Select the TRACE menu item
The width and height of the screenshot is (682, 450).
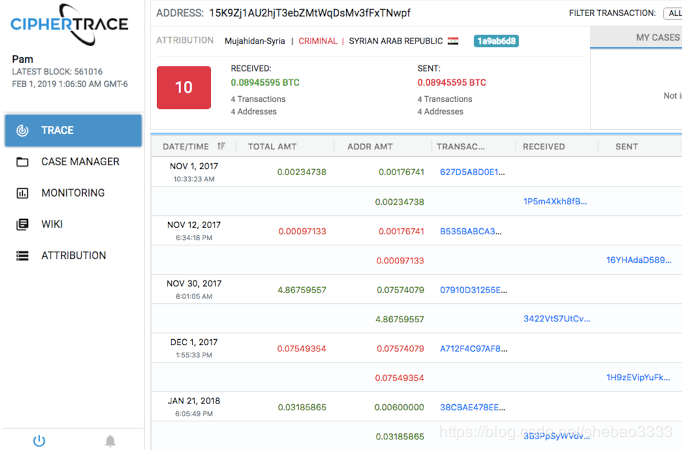click(x=73, y=130)
